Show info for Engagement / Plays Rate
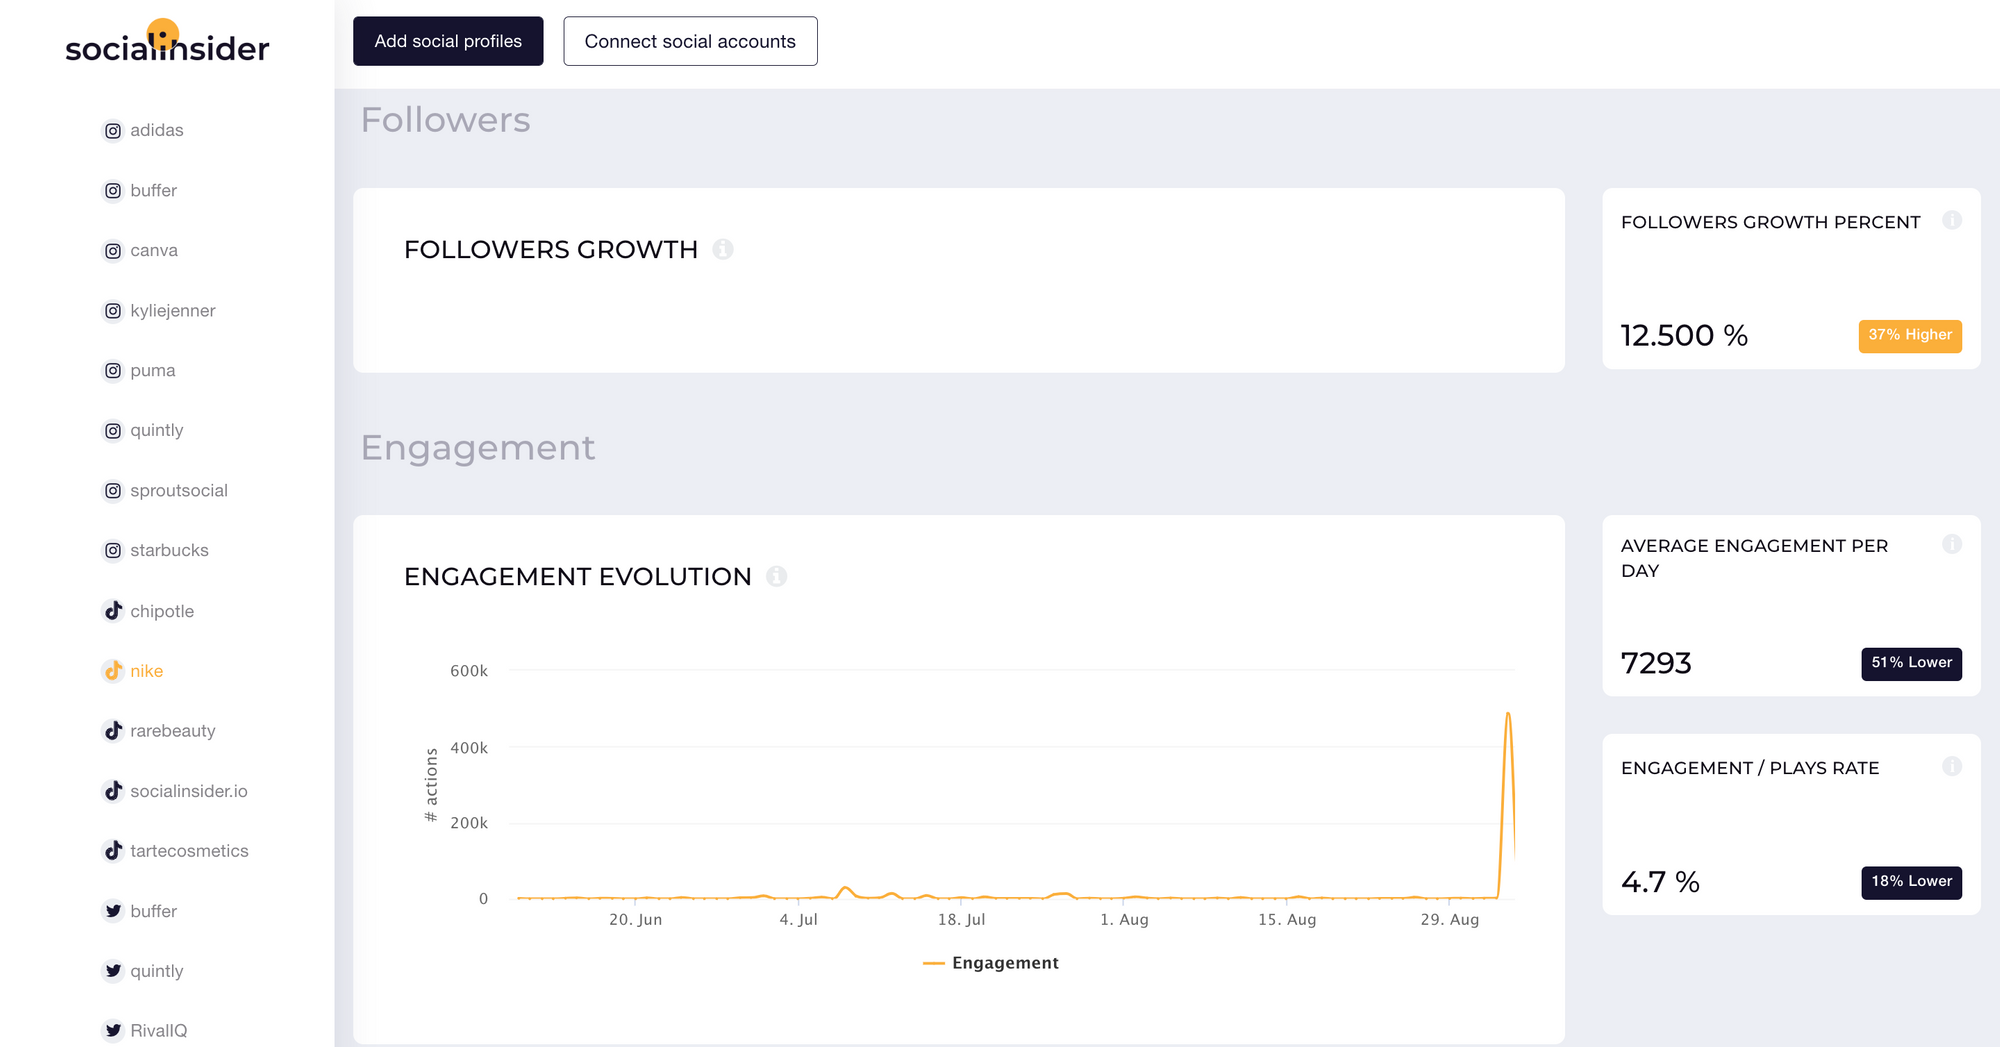The width and height of the screenshot is (2000, 1047). 1952,766
